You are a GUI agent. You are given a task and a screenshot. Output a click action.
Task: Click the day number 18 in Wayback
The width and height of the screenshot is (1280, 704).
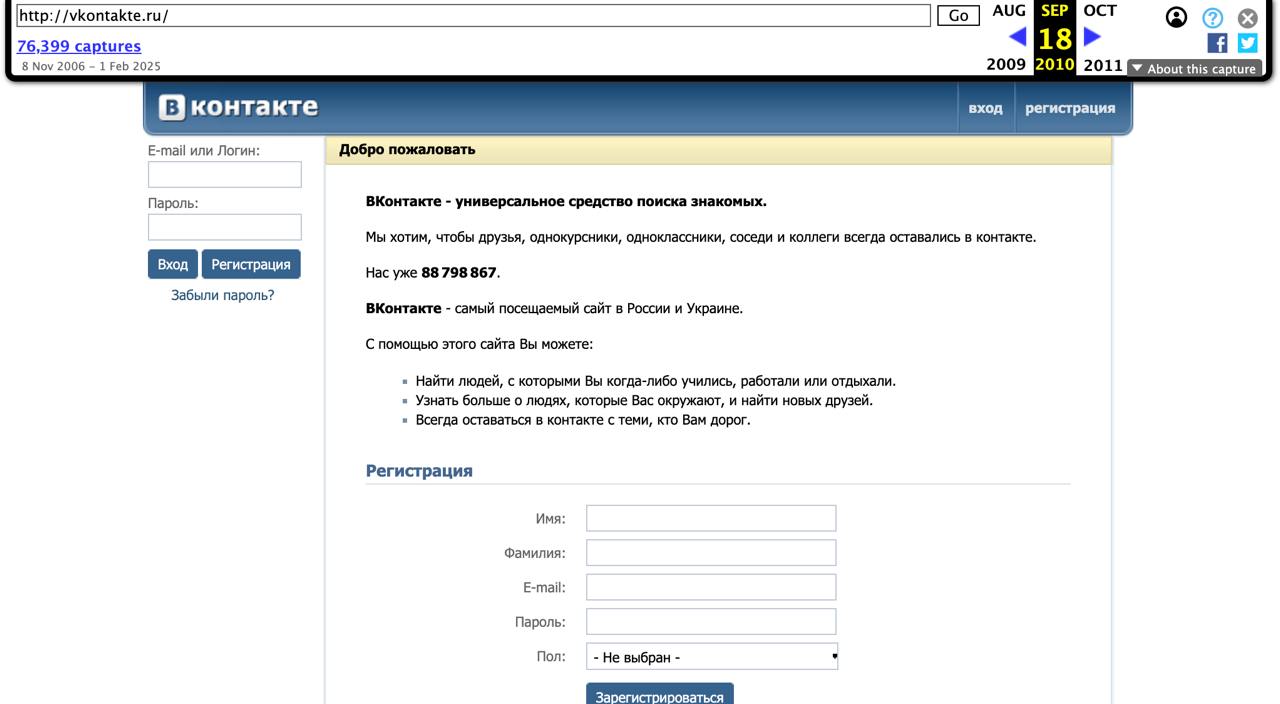[1055, 39]
